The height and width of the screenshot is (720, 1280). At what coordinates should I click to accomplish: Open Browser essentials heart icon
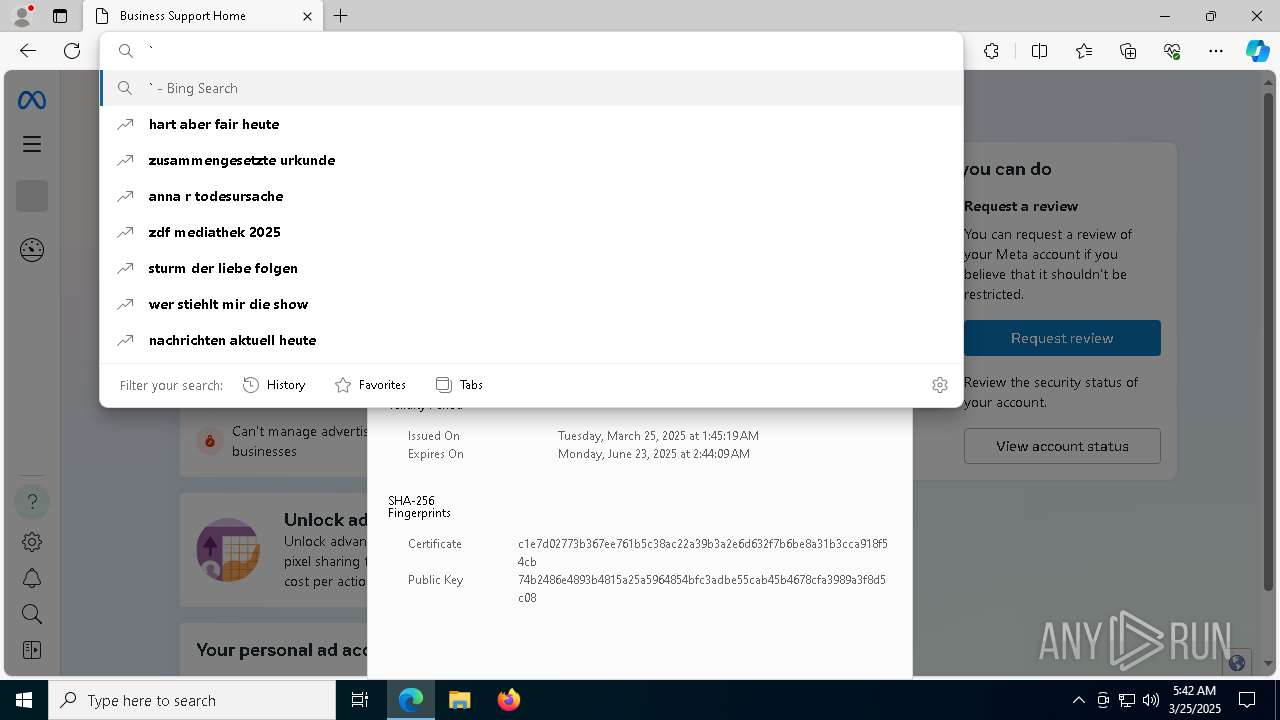click(x=1172, y=51)
